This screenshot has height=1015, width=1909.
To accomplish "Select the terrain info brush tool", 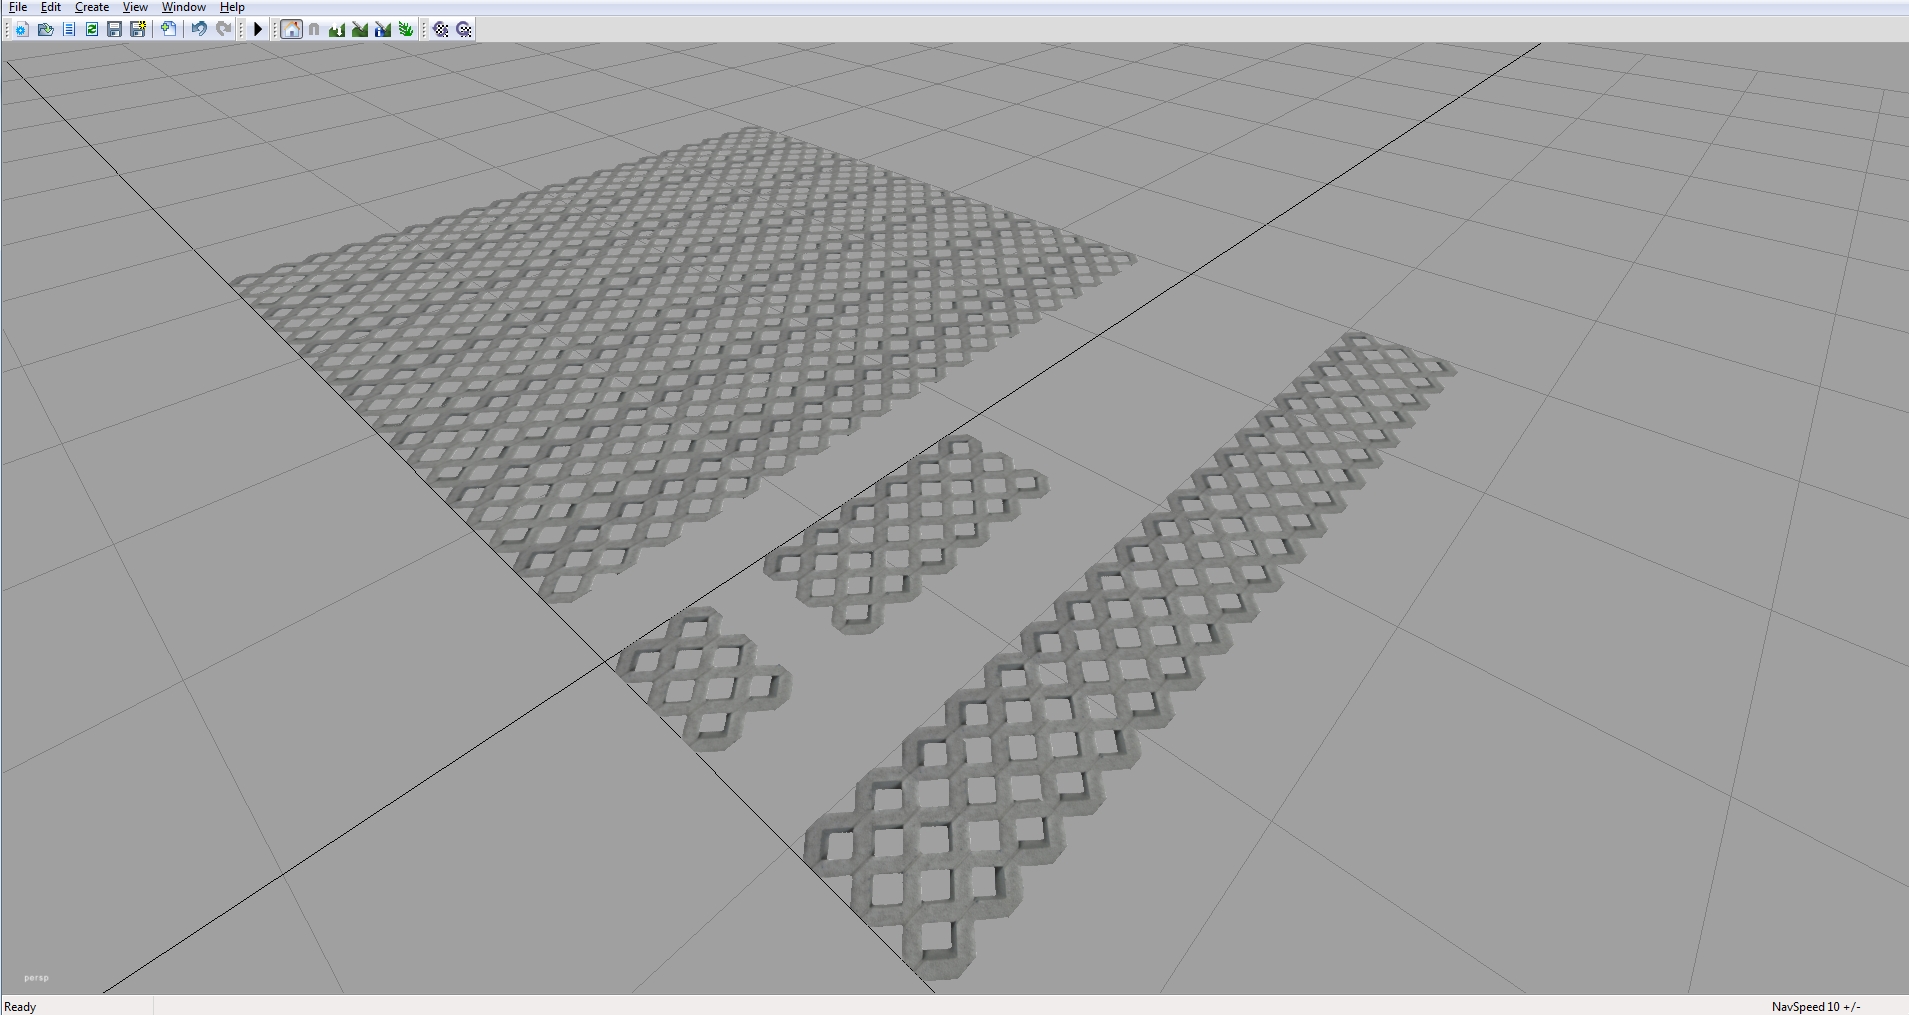I will pos(383,30).
